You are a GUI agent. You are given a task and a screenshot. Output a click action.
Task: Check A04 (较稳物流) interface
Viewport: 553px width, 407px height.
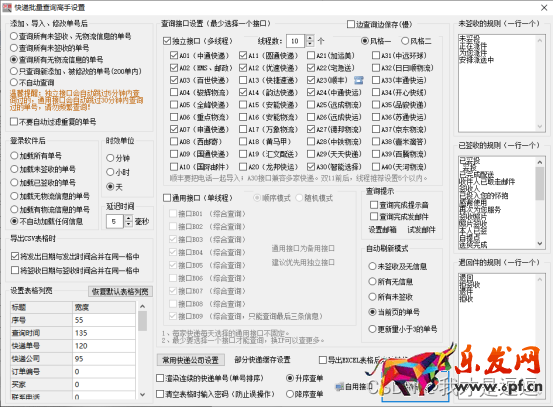[x=200, y=92]
